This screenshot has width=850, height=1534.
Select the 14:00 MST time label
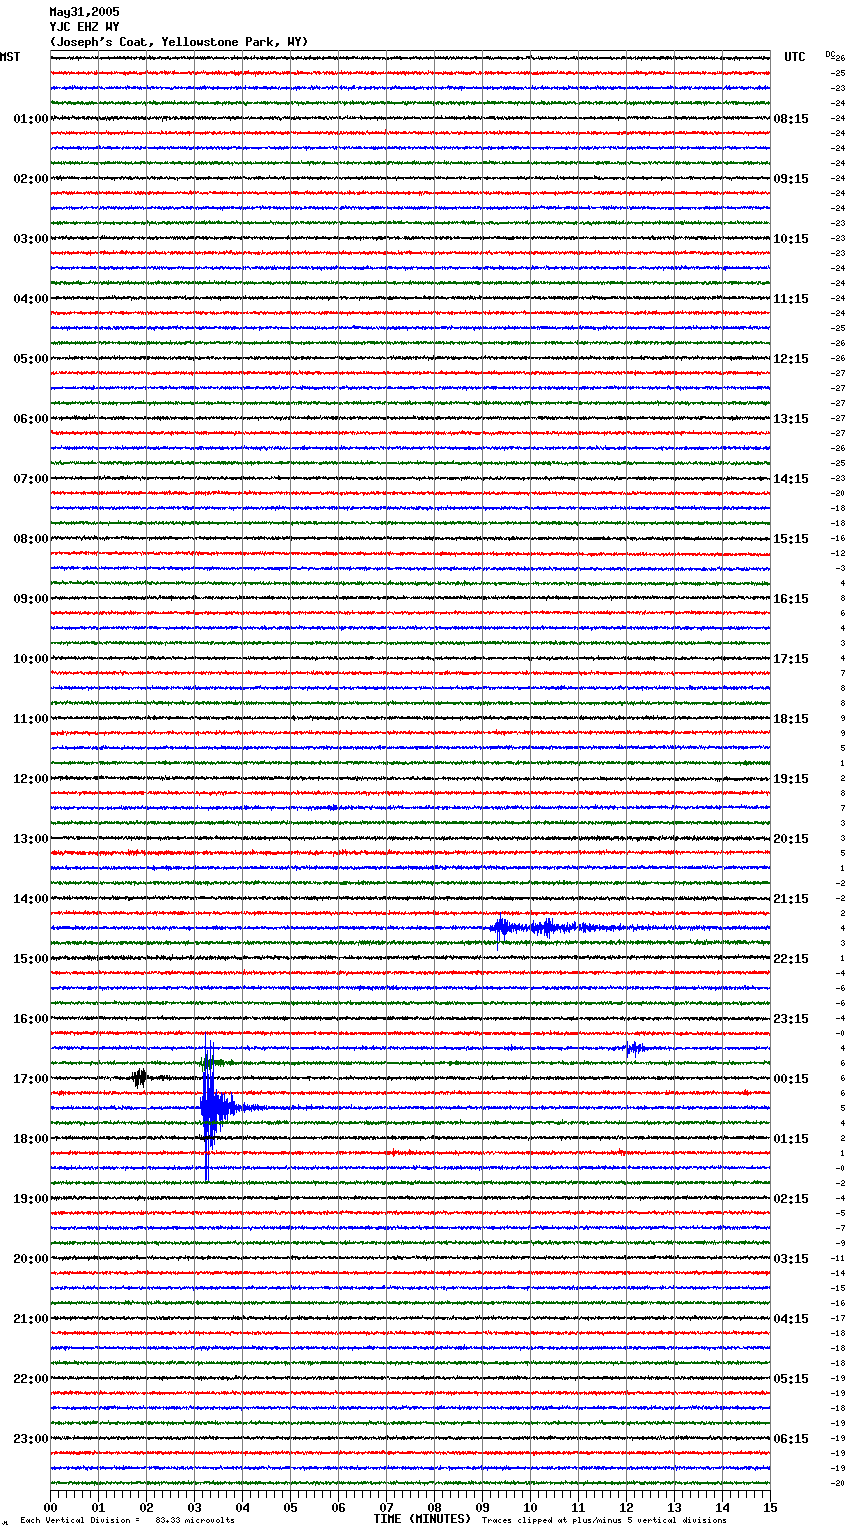(x=31, y=899)
